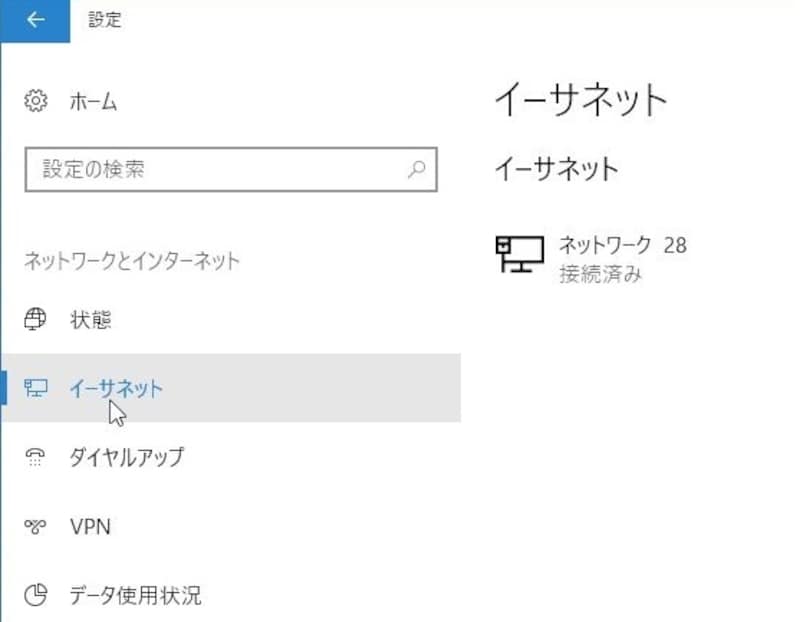Screen dimensions: 800x622
Task: Click the large イーサネット page heading
Action: pyautogui.click(x=580, y=101)
